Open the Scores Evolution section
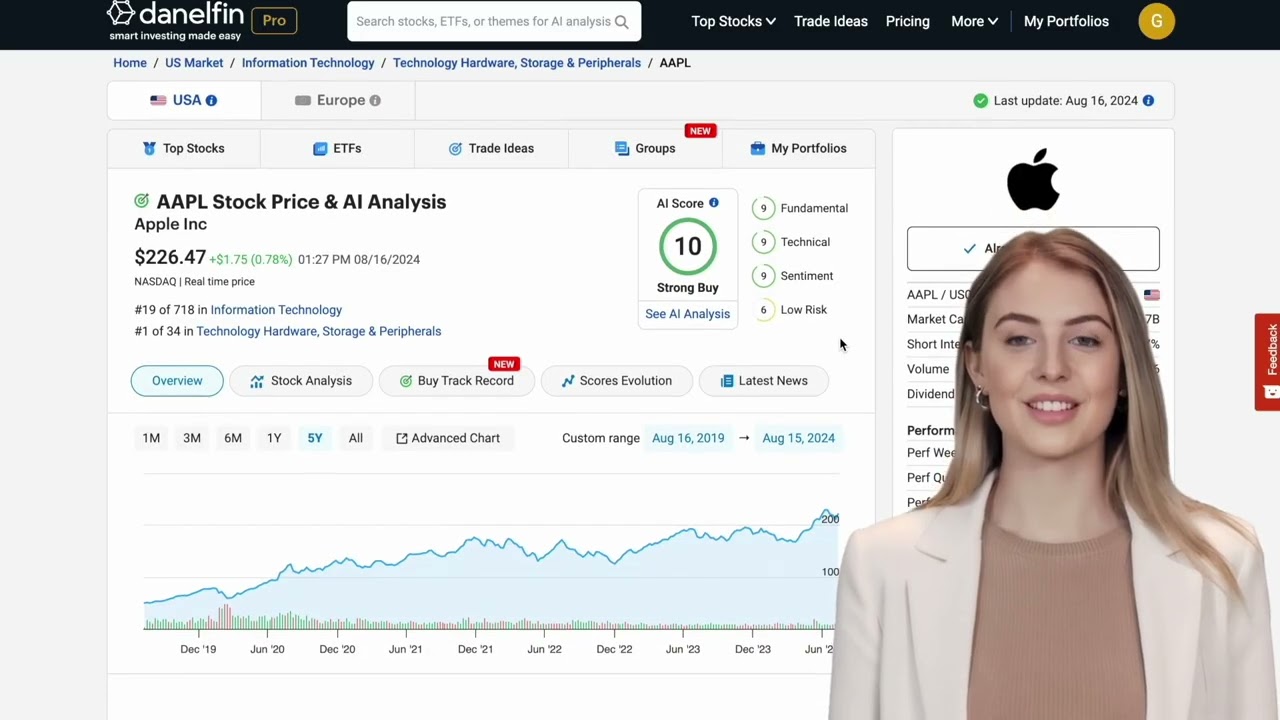This screenshot has width=1280, height=720. pos(616,381)
